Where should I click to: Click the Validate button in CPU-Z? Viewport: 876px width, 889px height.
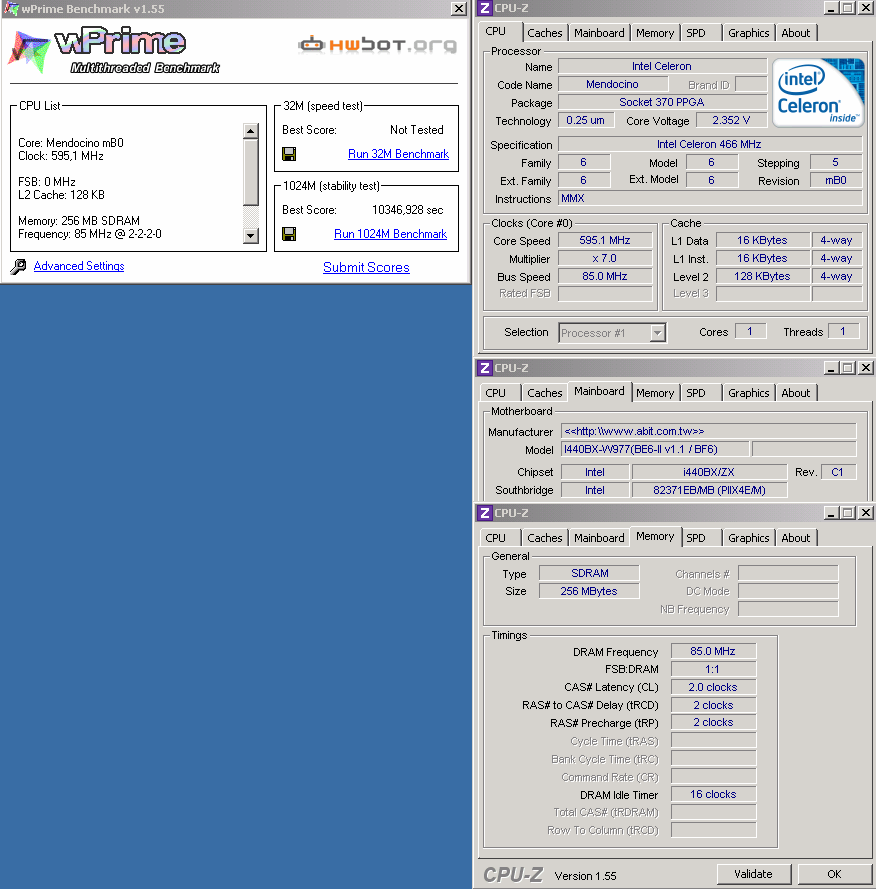(754, 874)
